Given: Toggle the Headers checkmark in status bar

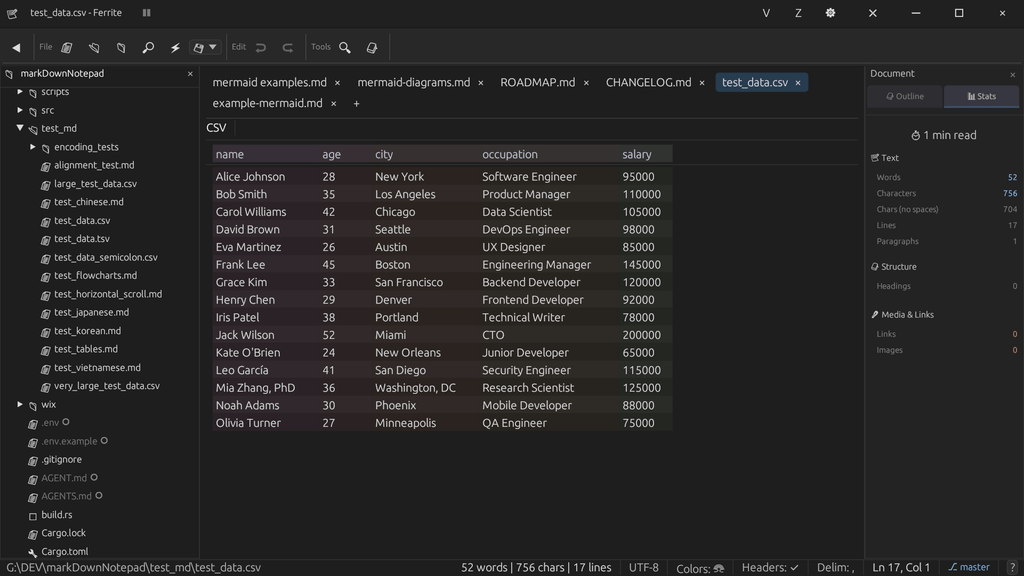Looking at the screenshot, I should (x=770, y=567).
